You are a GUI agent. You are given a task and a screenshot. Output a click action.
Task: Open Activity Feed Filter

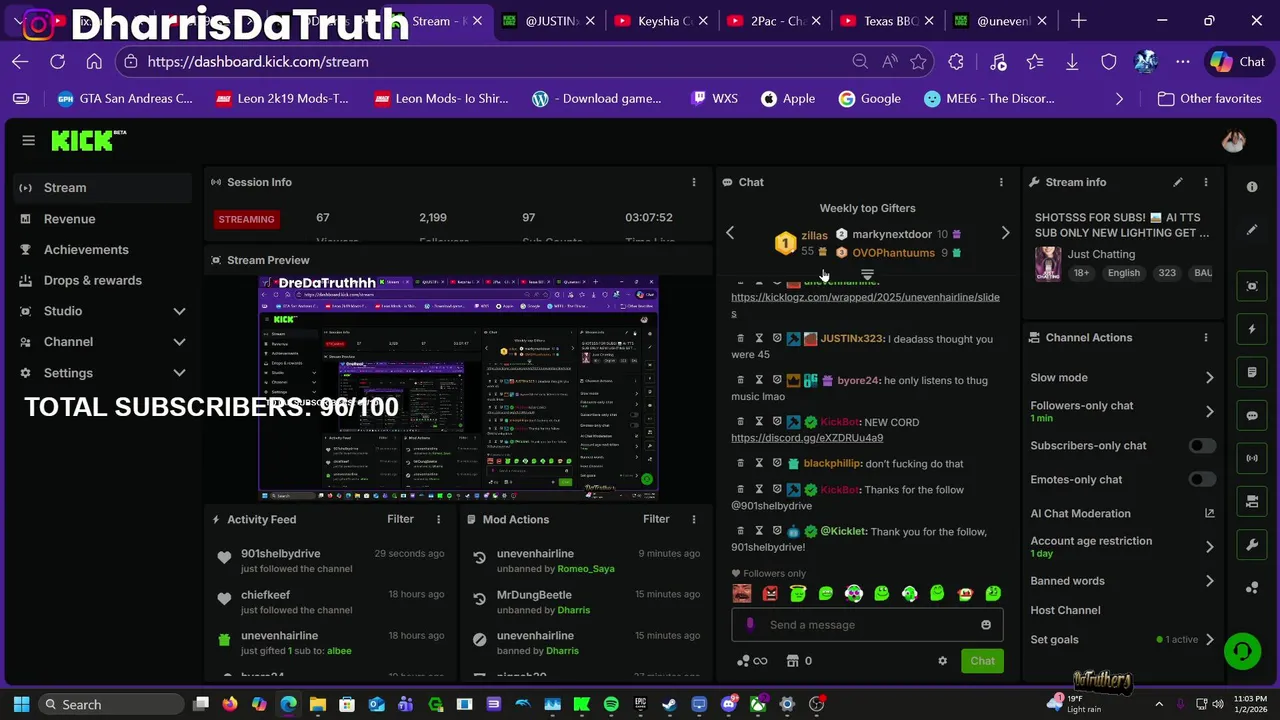pyautogui.click(x=400, y=519)
